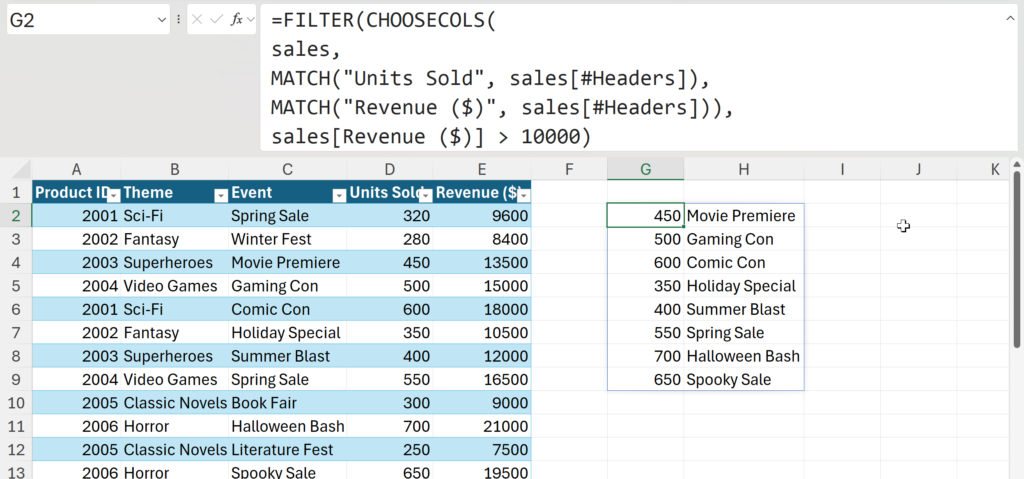Screen dimensions: 1024x479
Task: Click the three-dot handle beside Name Box
Action: click(179, 19)
